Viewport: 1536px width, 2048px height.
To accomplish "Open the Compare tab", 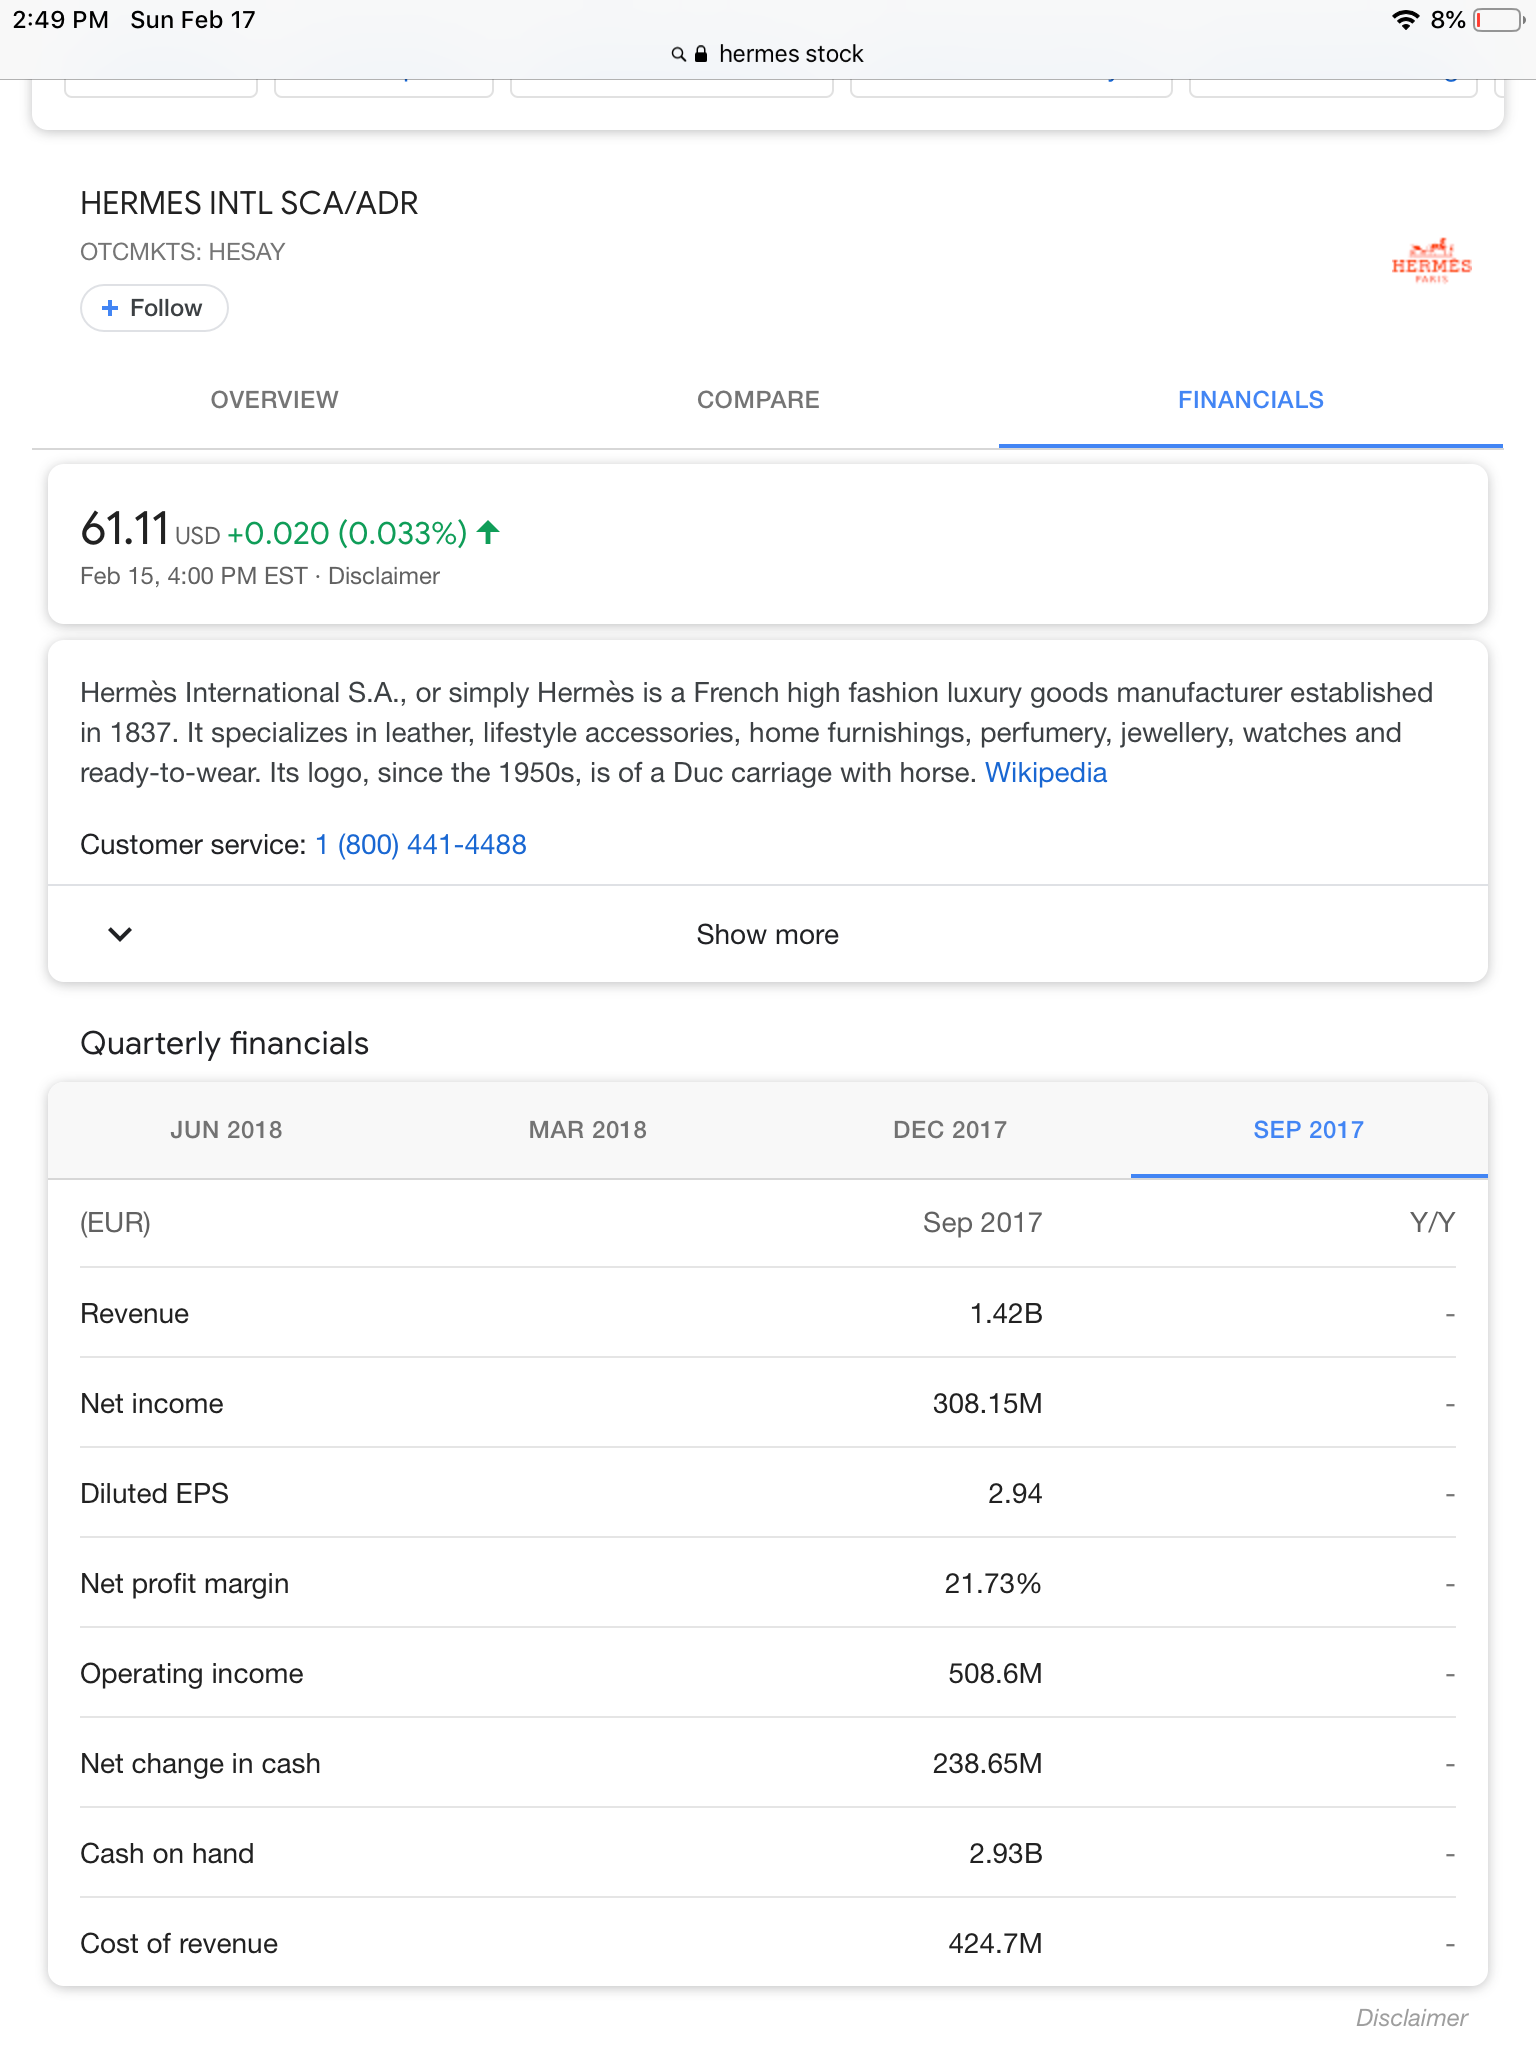I will coord(758,400).
